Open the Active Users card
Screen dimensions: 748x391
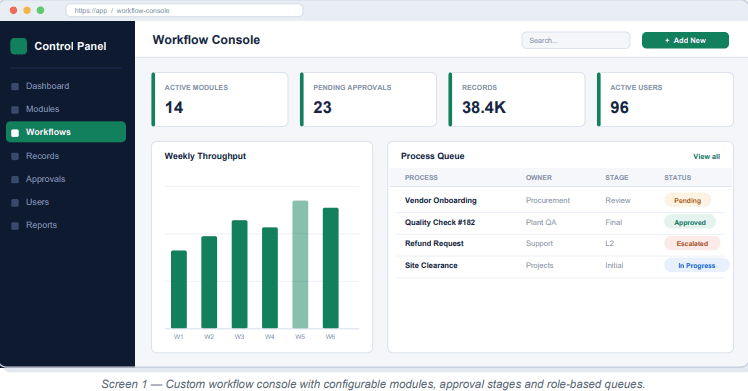tap(665, 99)
